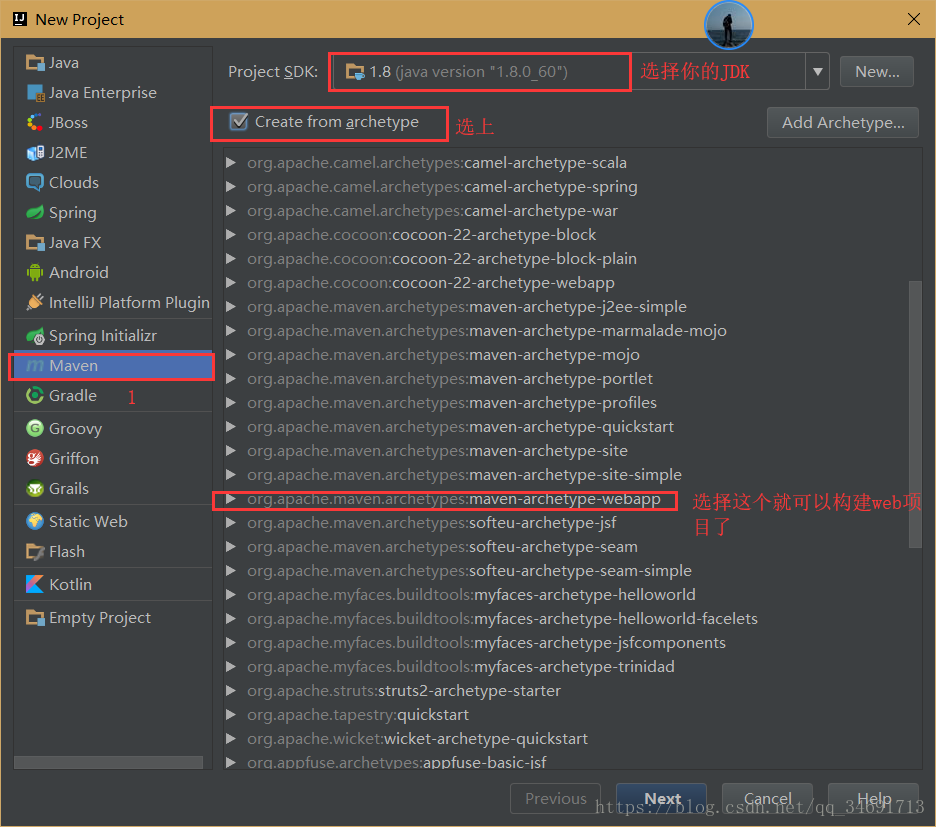This screenshot has height=827, width=936.
Task: Expand camel-archetype-spring node
Action: pos(231,186)
